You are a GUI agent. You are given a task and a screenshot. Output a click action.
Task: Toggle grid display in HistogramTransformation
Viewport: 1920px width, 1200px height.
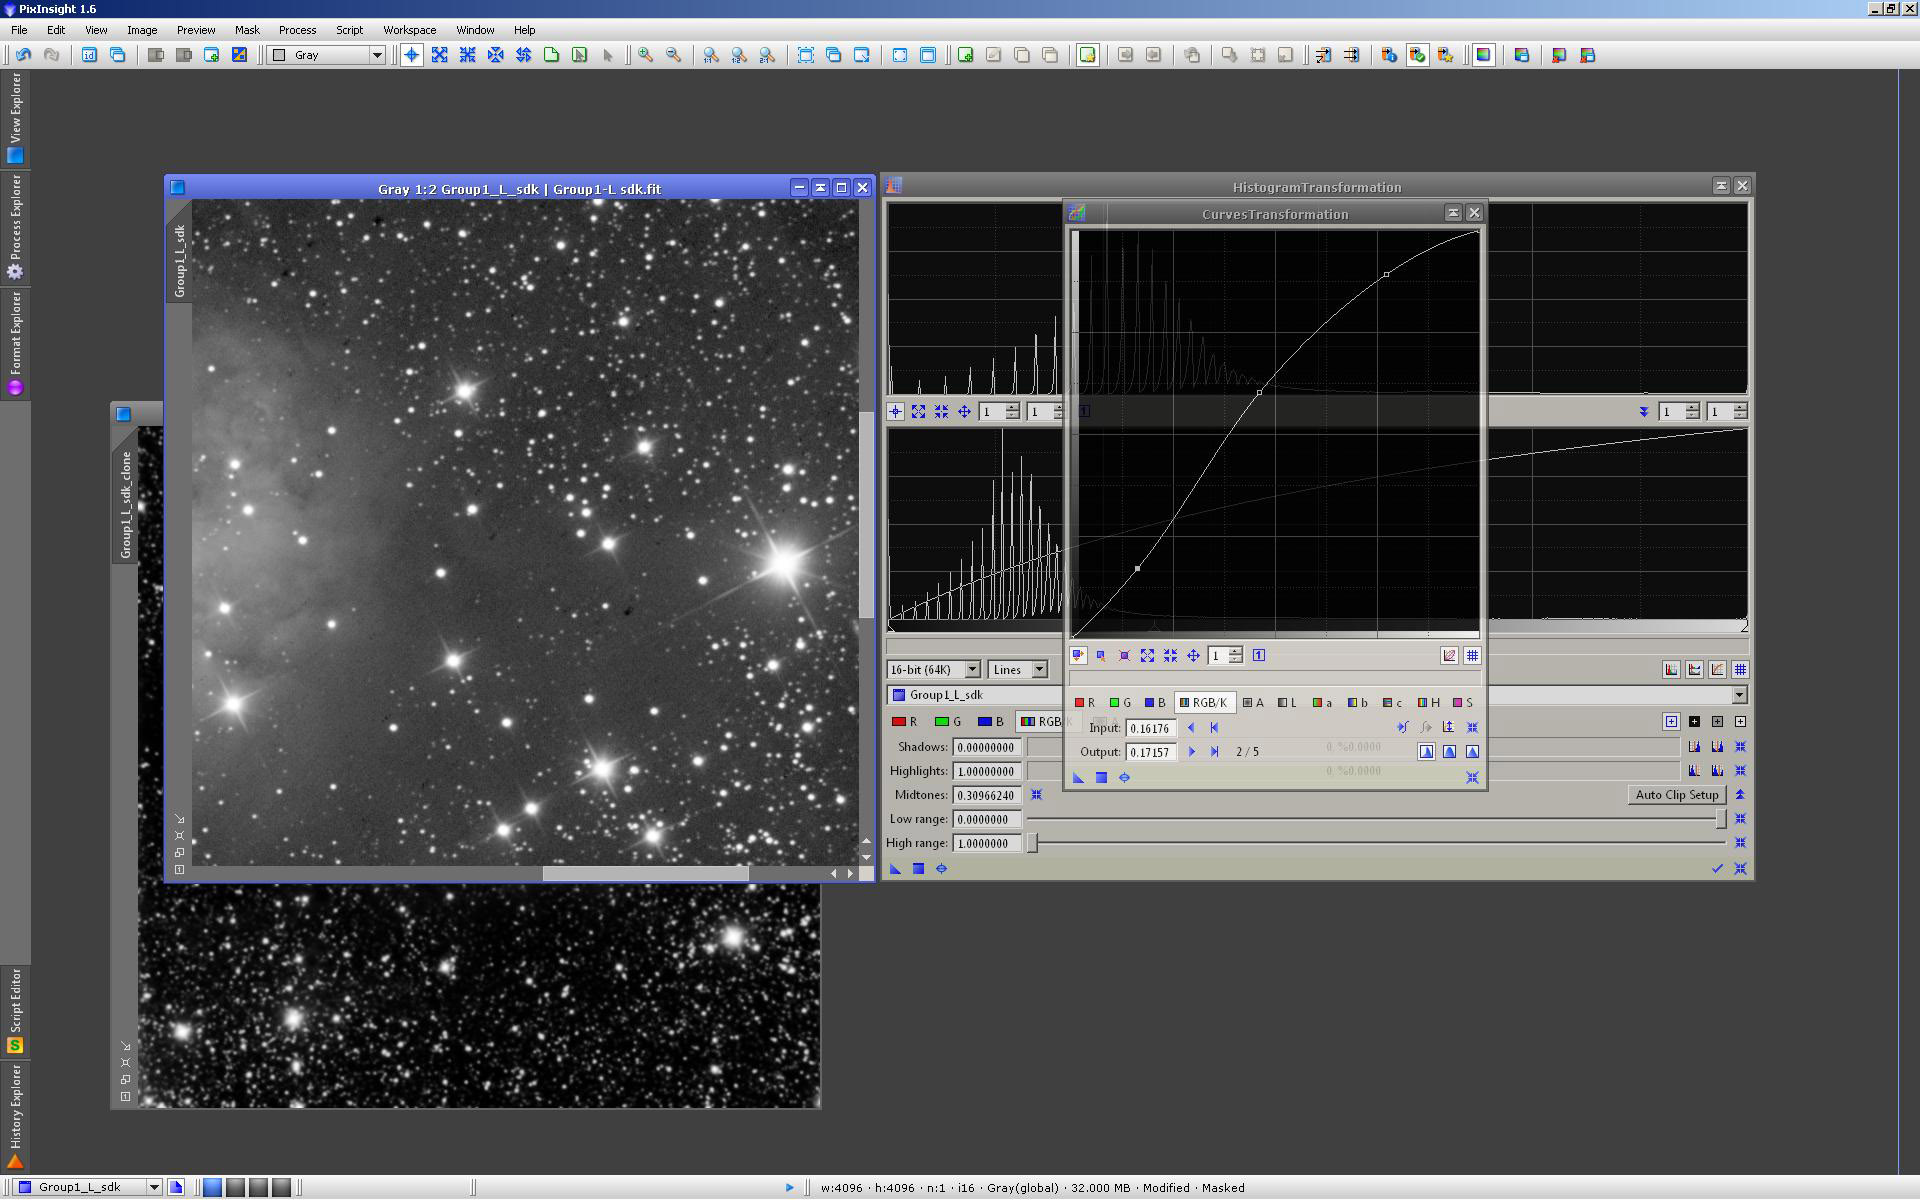coord(1741,670)
